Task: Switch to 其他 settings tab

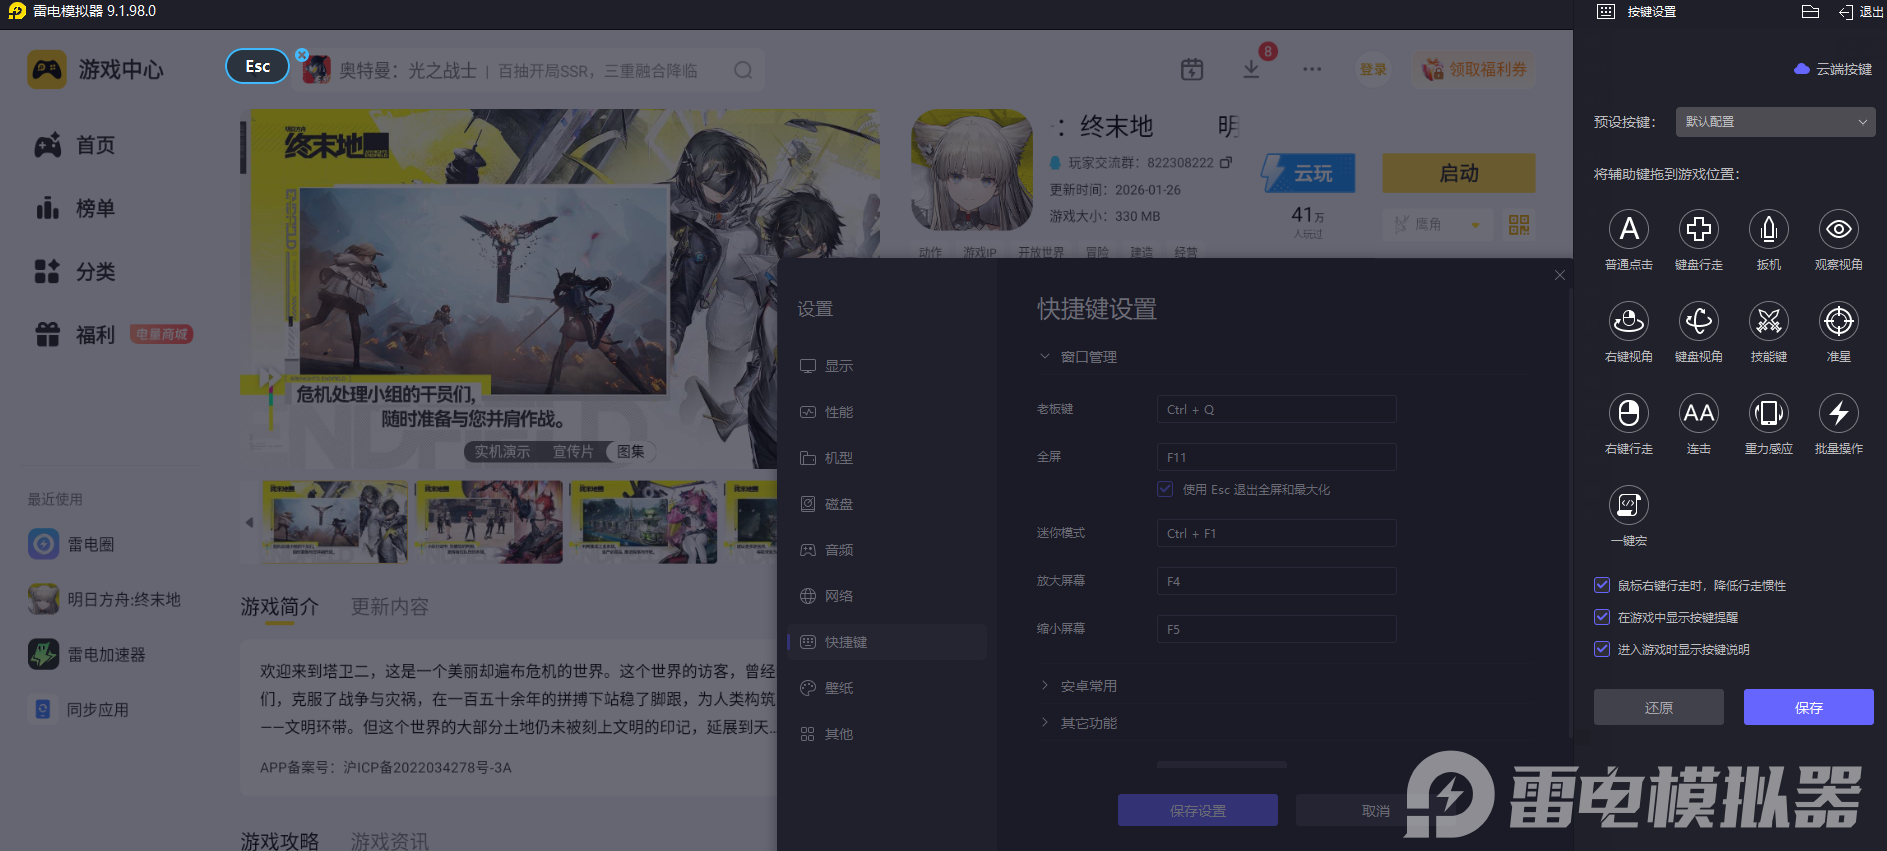Action: [887, 734]
